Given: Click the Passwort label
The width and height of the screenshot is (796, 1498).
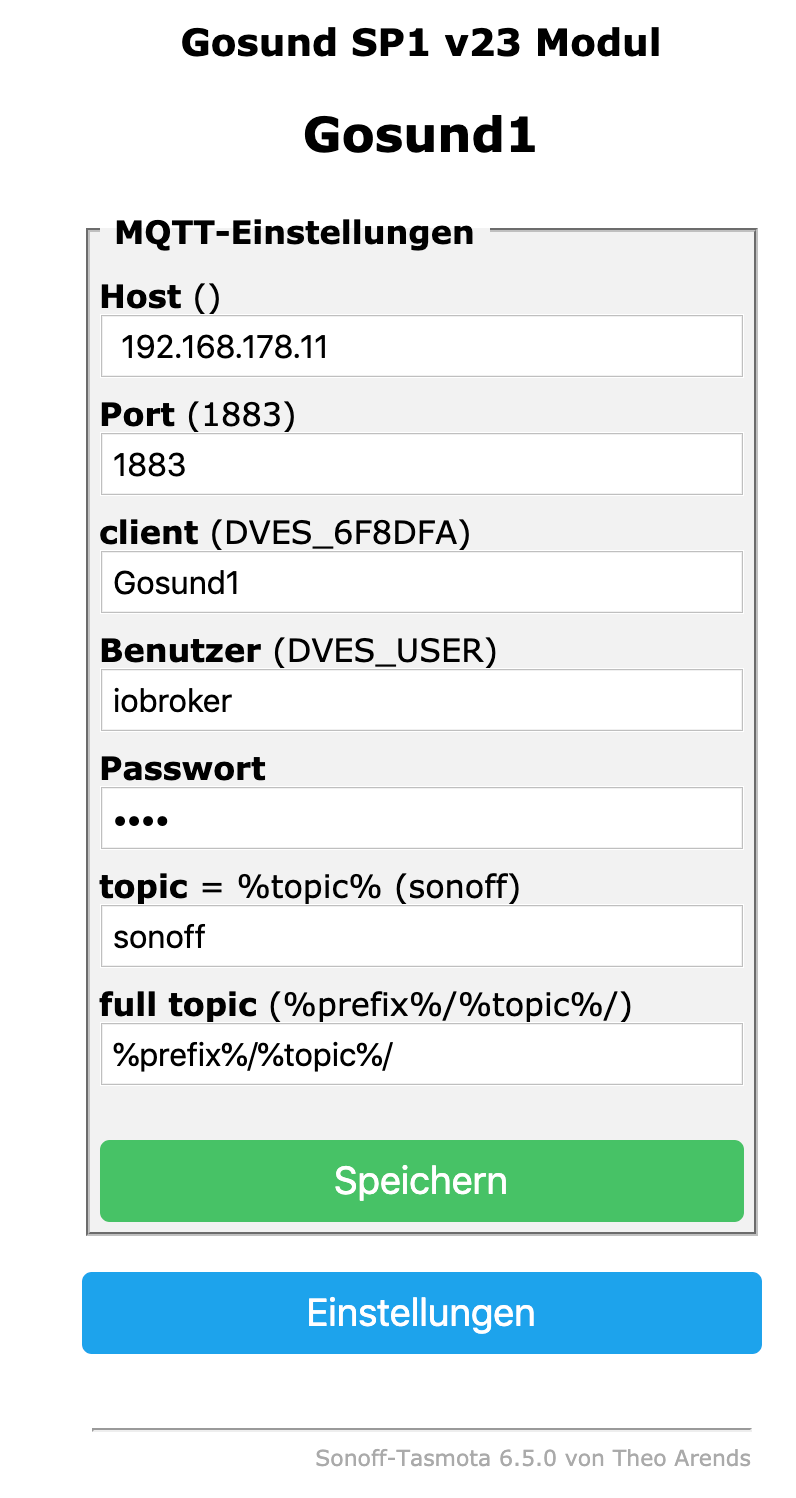Looking at the screenshot, I should 183,769.
